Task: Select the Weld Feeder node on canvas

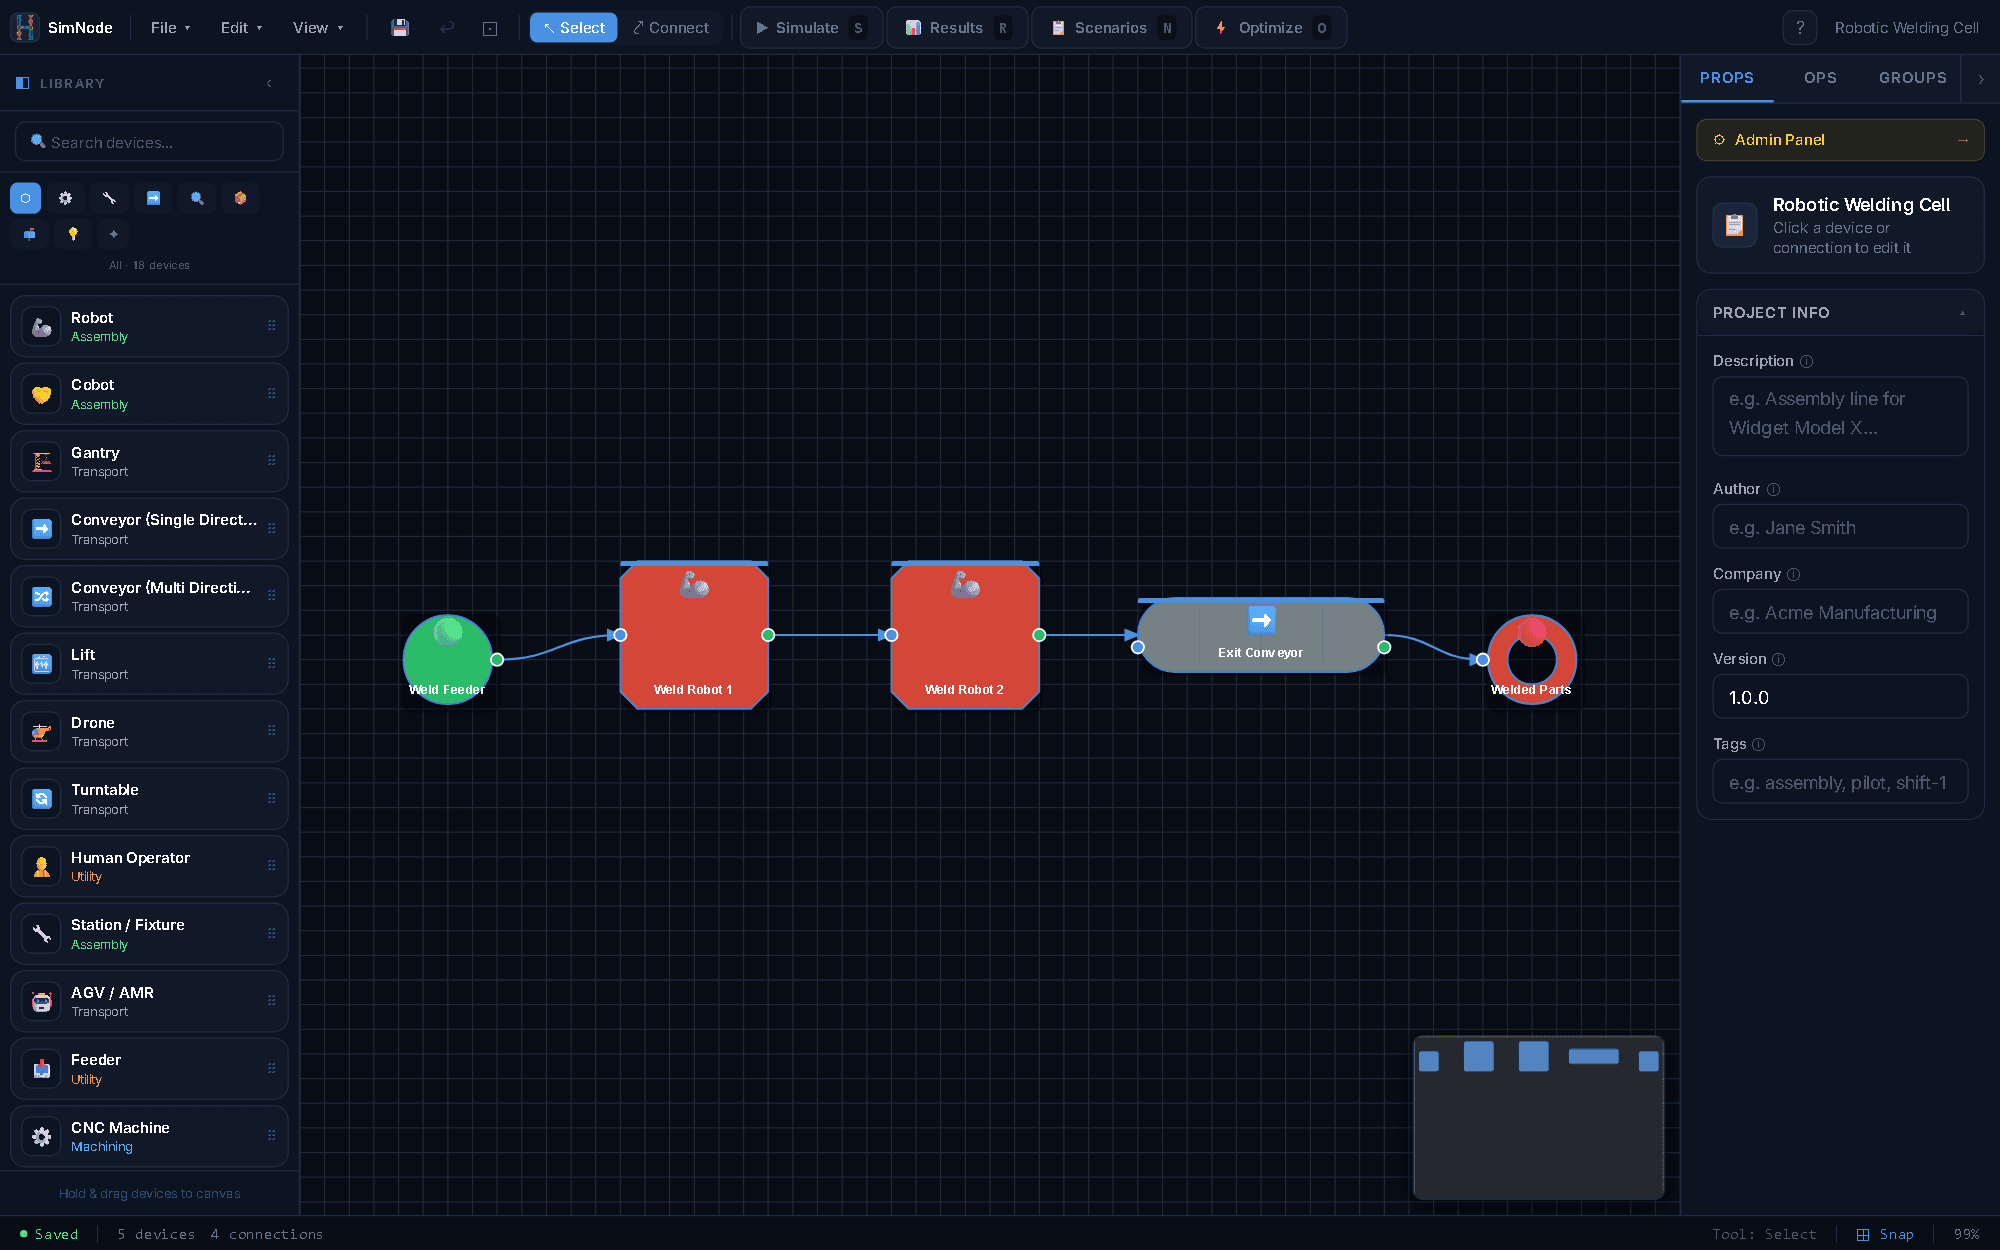Action: (447, 659)
